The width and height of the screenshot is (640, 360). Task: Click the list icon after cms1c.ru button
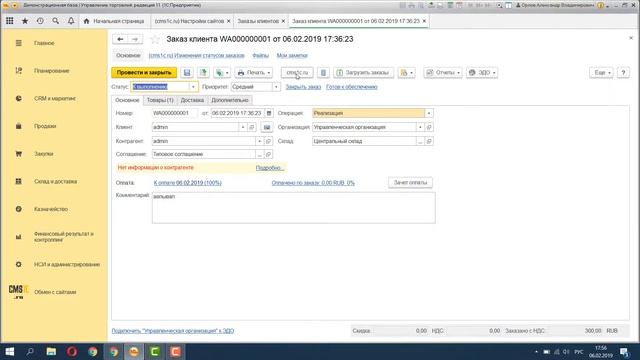point(323,73)
